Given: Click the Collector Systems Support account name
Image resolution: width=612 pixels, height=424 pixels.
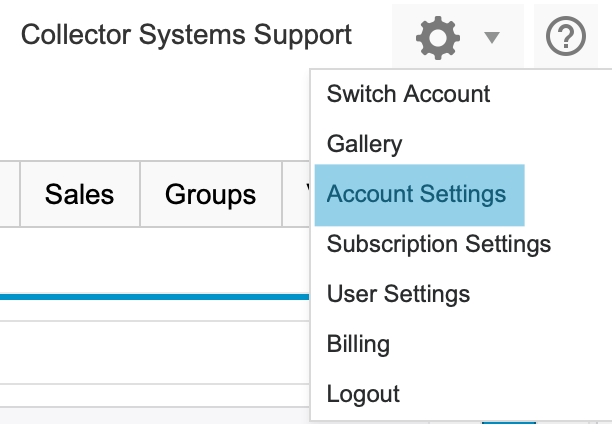Looking at the screenshot, I should 186,36.
